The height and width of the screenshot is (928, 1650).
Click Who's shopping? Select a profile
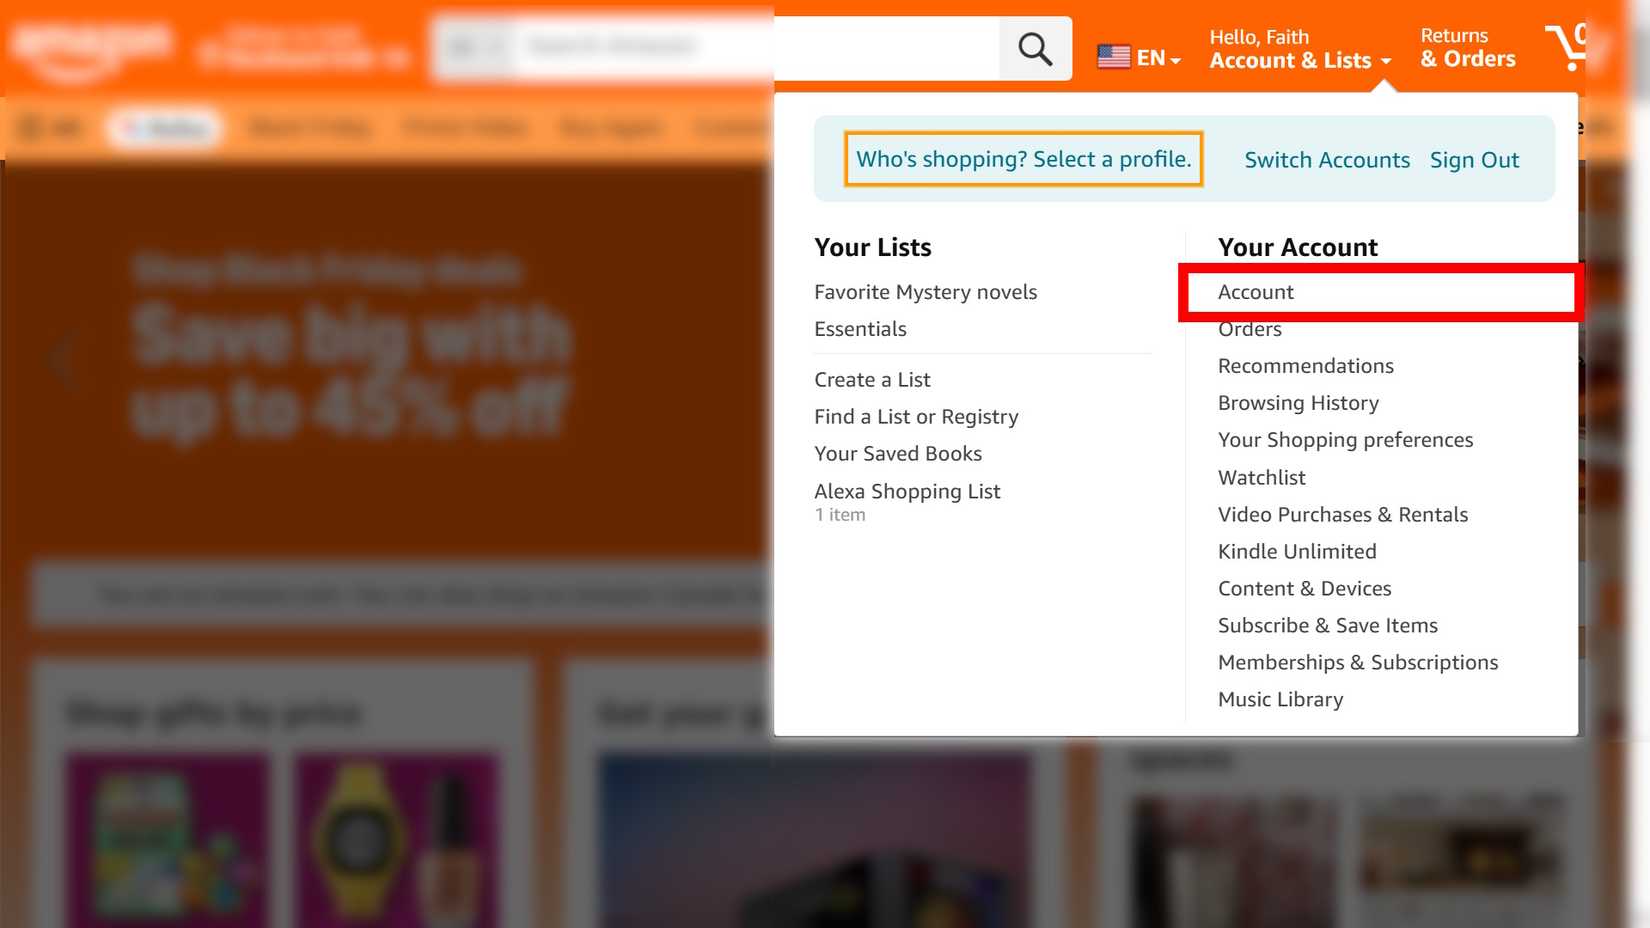tap(1023, 158)
